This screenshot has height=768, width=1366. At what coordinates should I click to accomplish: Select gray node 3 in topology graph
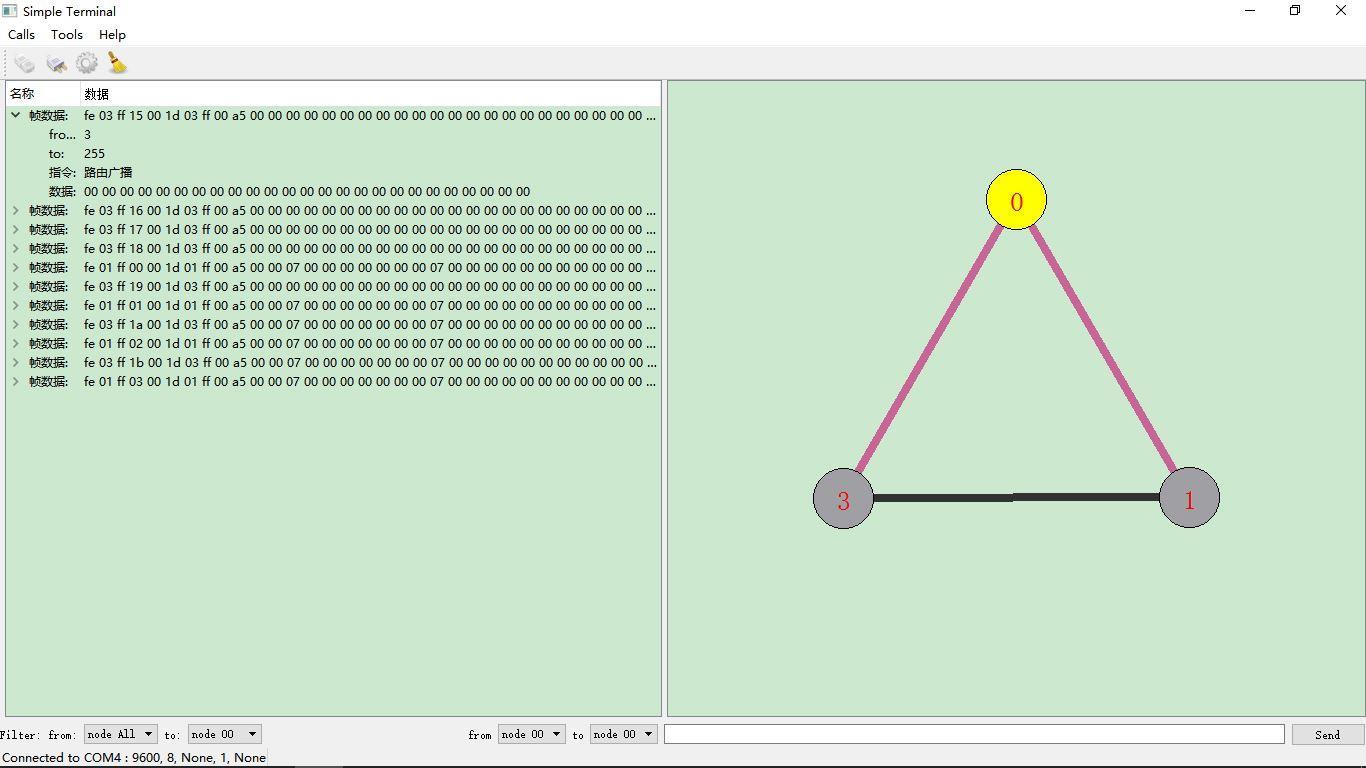pos(843,498)
